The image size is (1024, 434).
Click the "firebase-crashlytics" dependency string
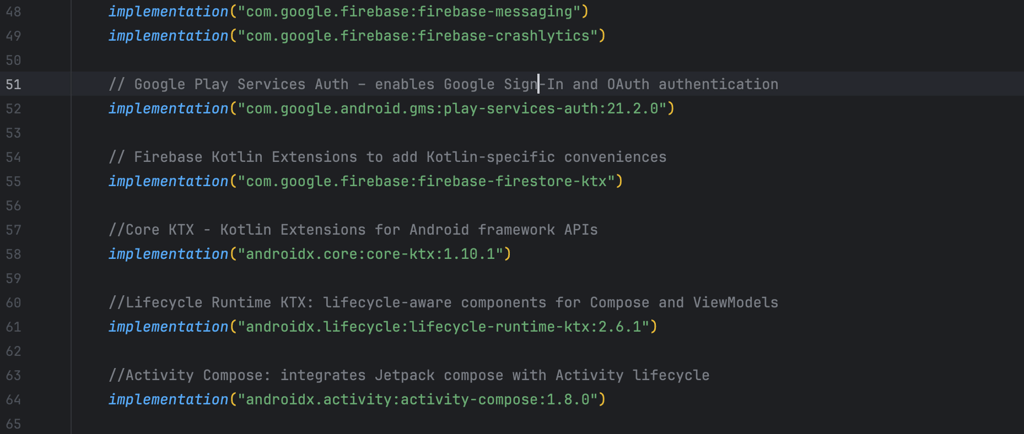coord(417,35)
